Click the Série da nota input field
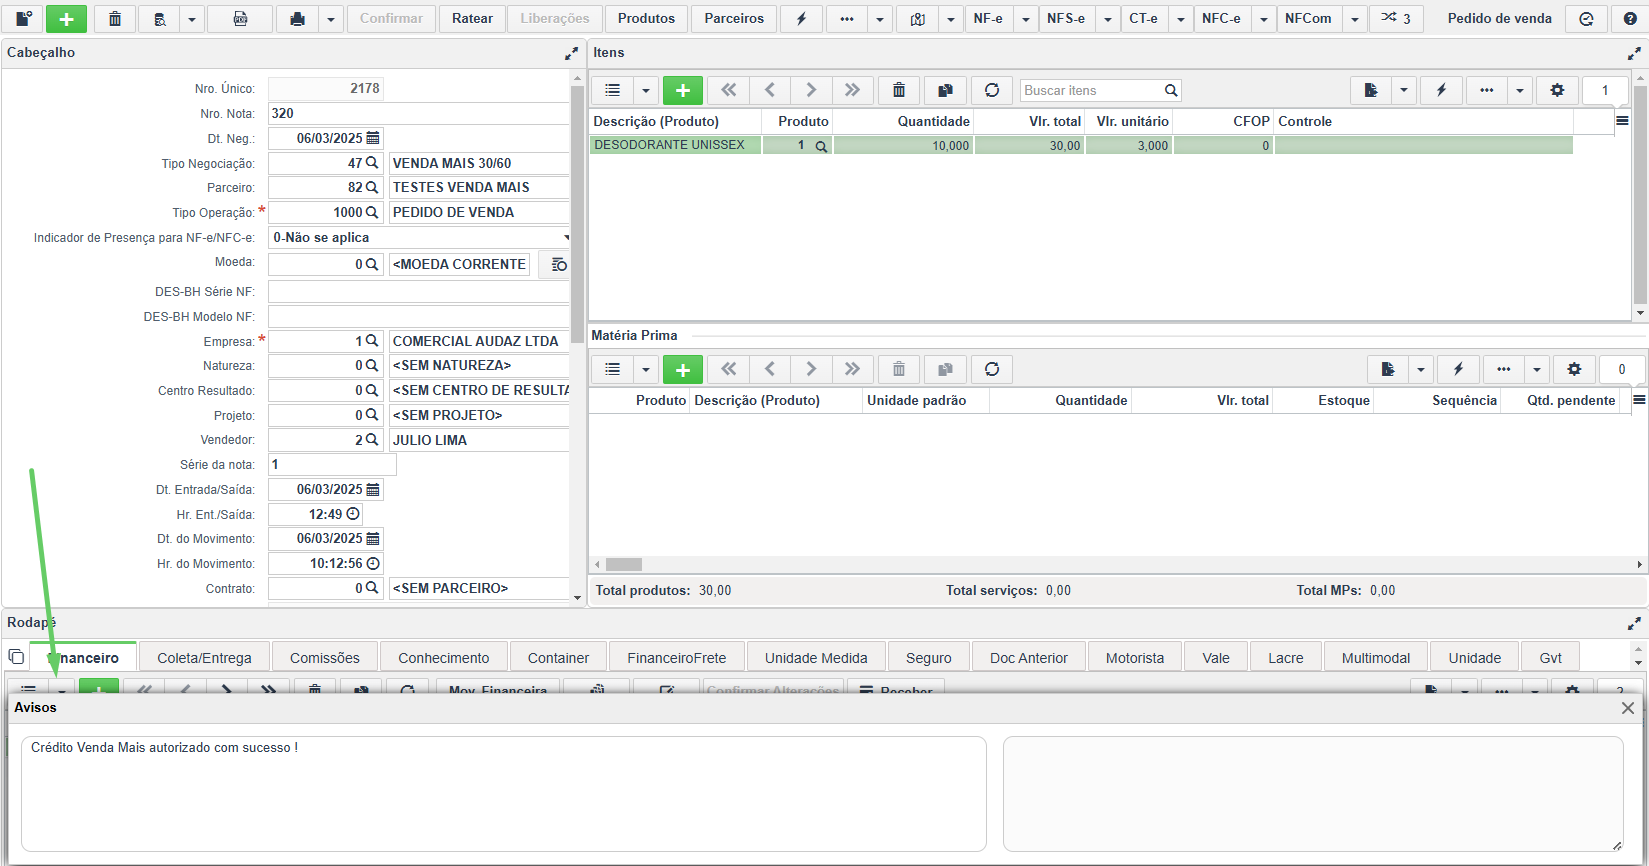The height and width of the screenshot is (866, 1649). (x=332, y=464)
